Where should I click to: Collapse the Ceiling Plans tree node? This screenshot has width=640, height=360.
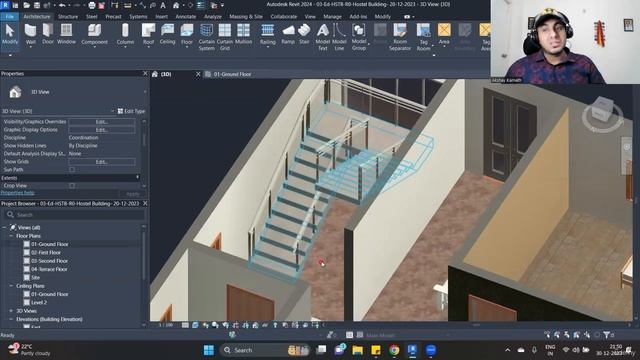(11, 286)
